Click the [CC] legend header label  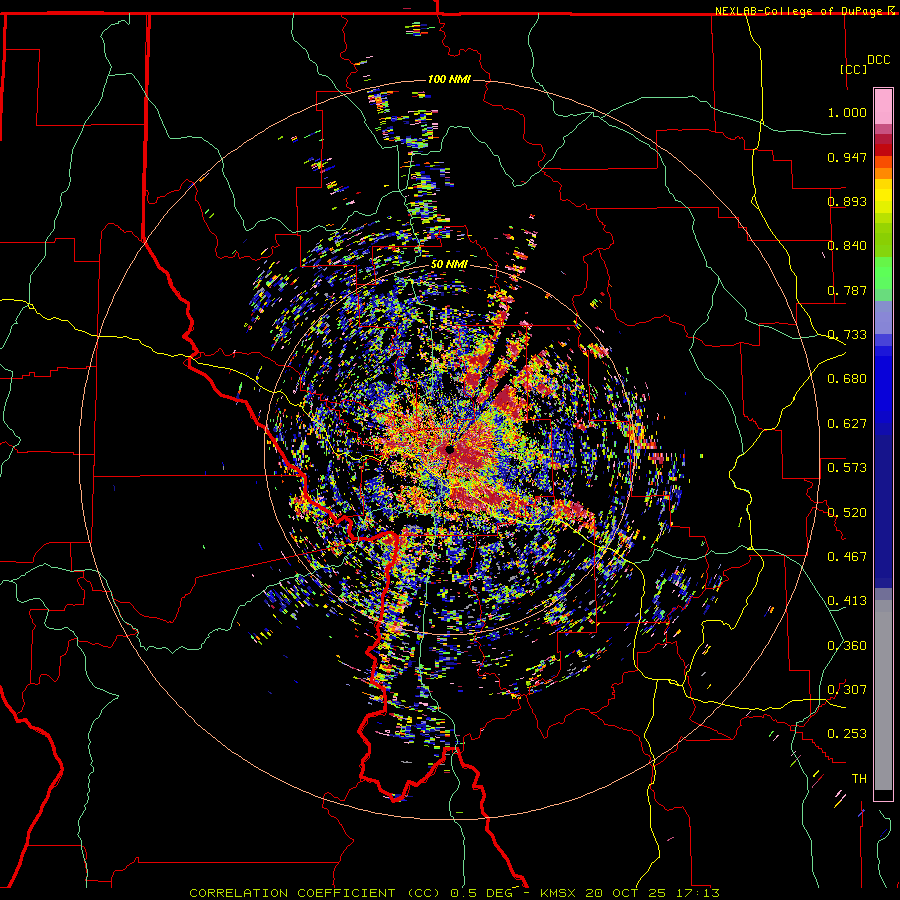click(x=854, y=69)
